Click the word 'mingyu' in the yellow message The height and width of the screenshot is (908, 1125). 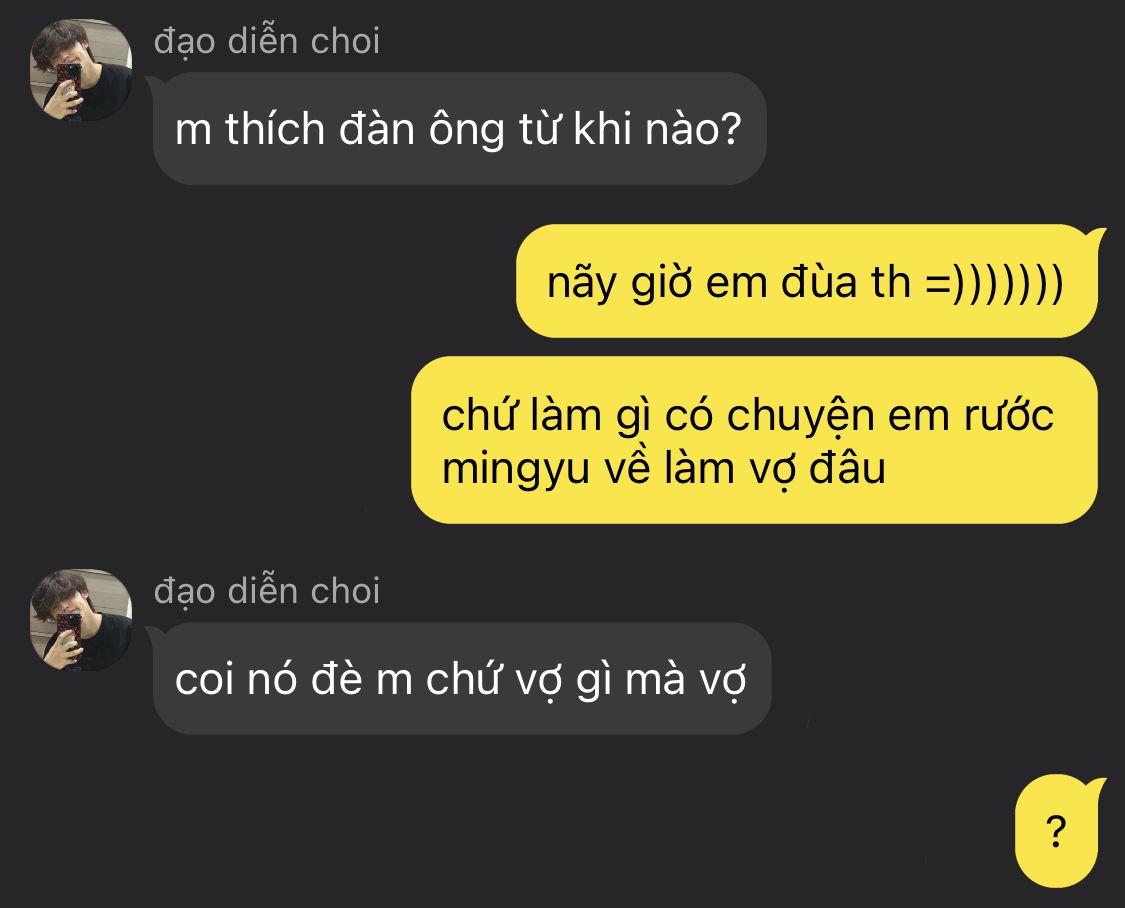coord(515,469)
